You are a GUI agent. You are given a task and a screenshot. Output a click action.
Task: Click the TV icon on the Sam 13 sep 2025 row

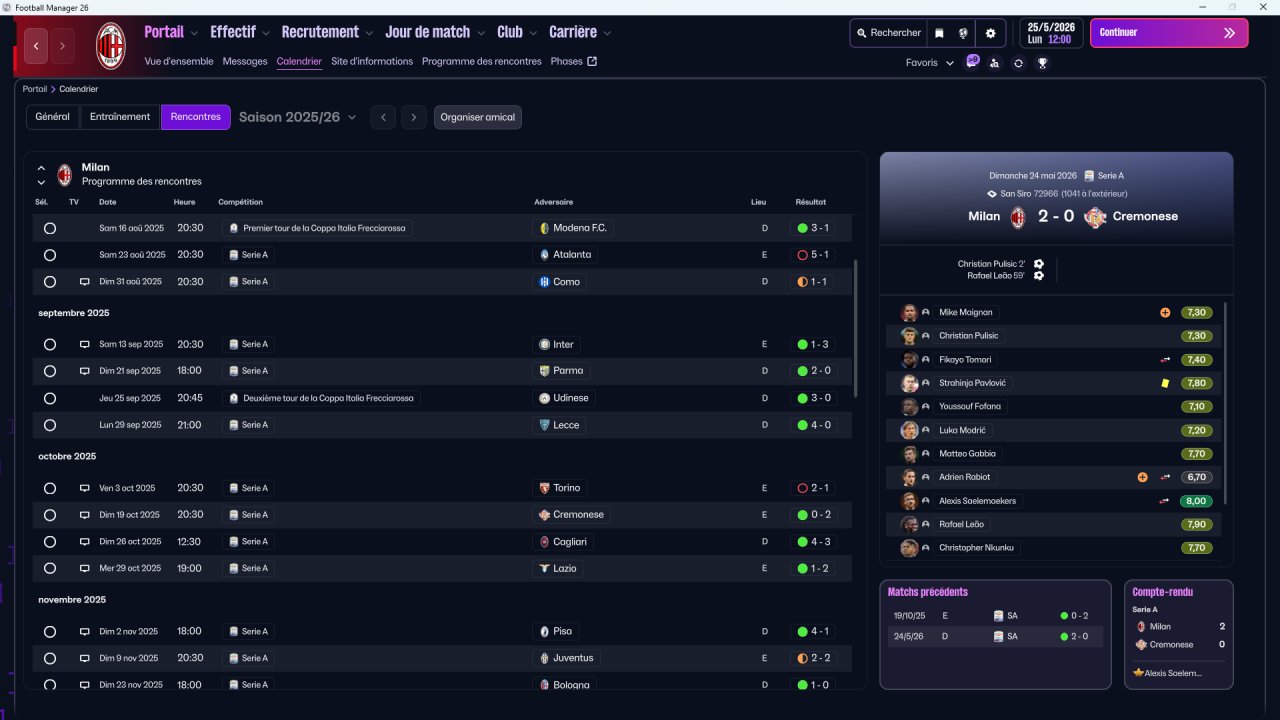85,345
